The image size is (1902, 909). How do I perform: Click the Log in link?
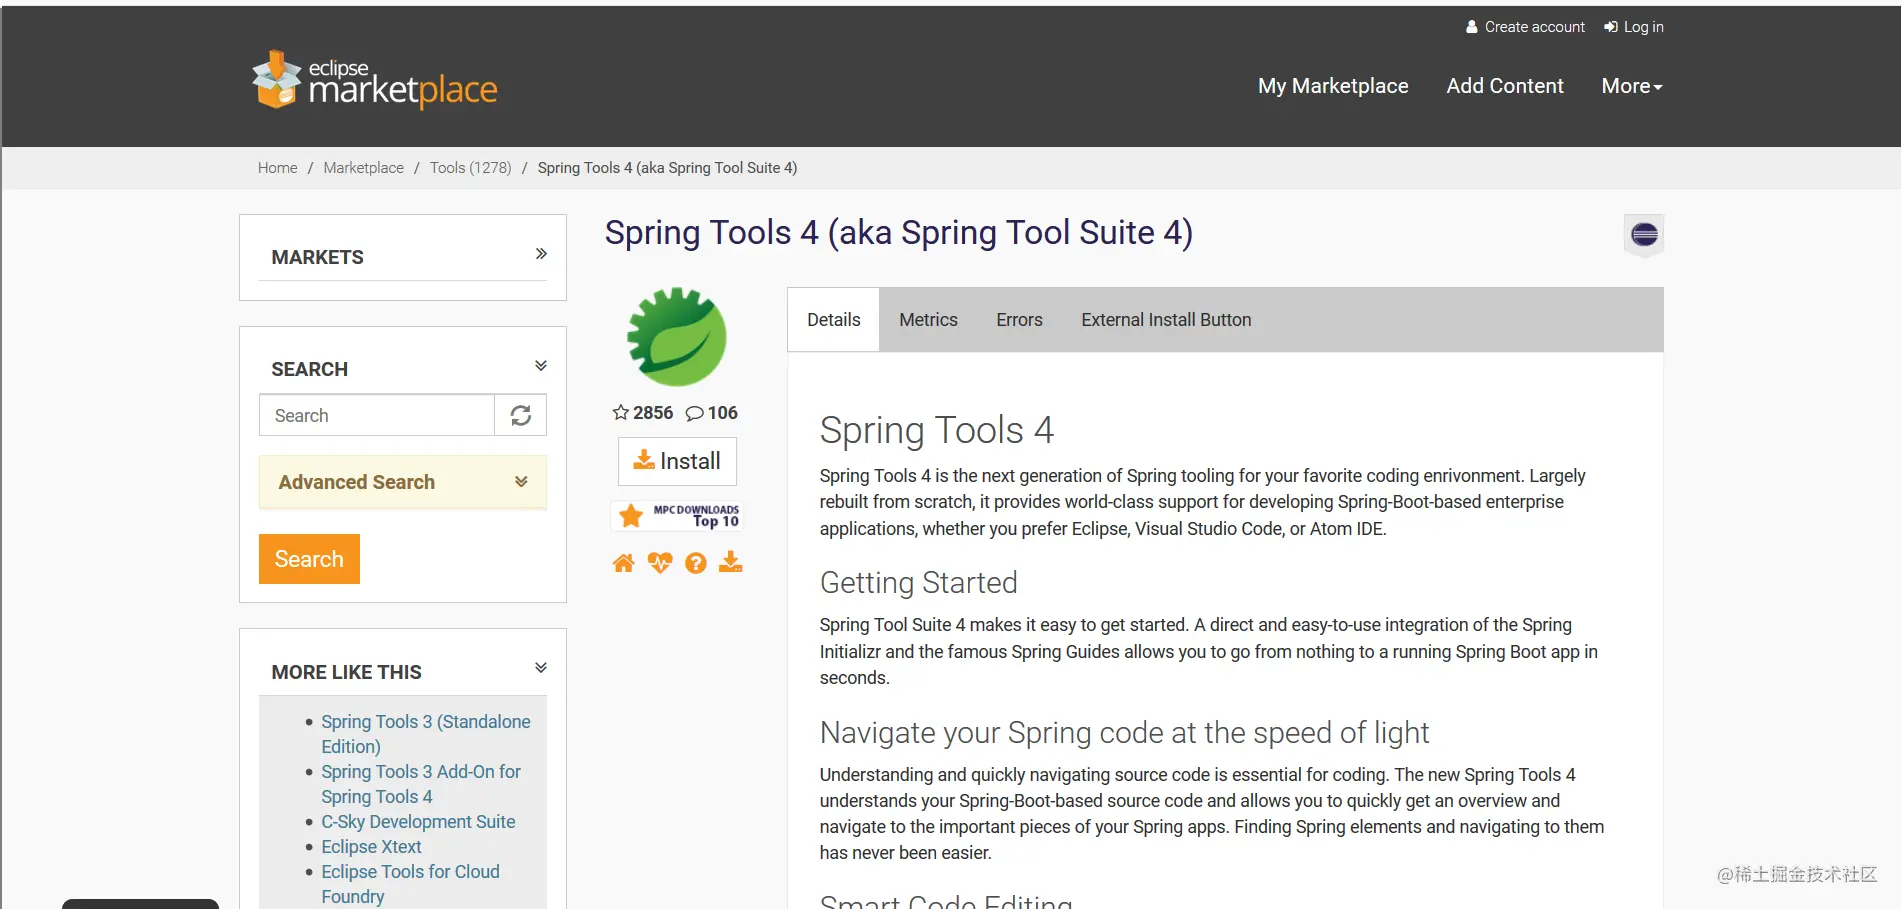[x=1634, y=27]
